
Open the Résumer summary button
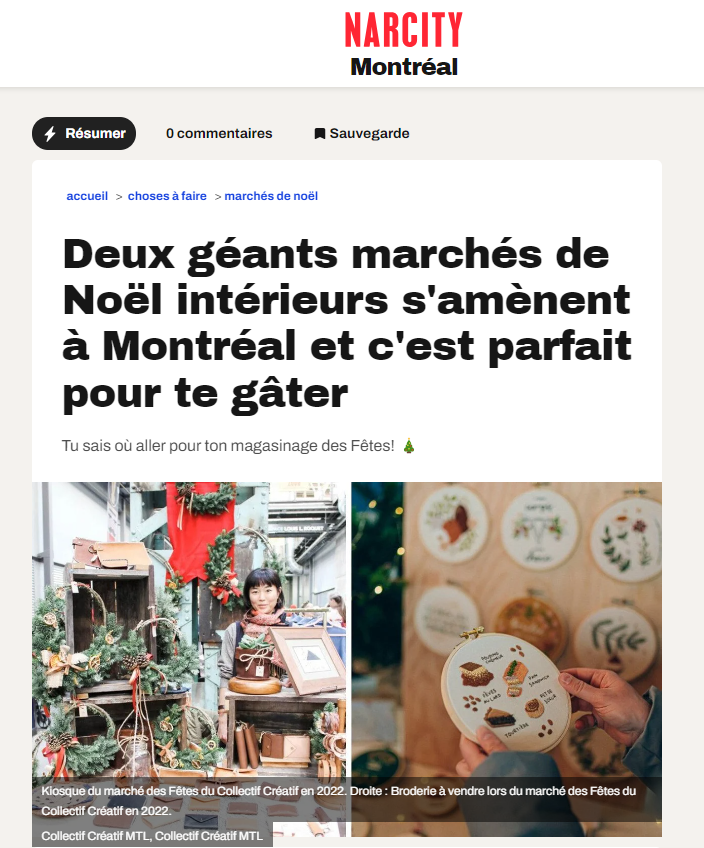coord(84,134)
